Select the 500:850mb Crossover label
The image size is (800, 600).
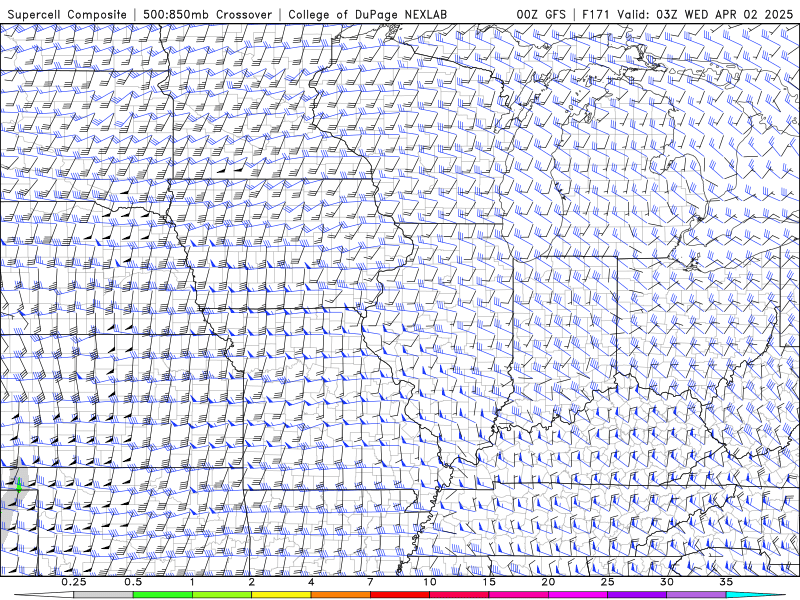coord(207,14)
